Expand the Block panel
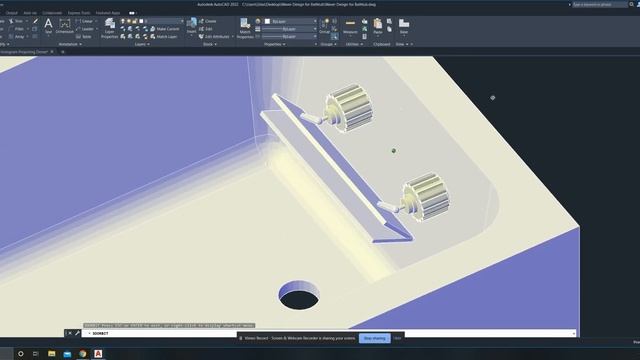 pyautogui.click(x=210, y=44)
